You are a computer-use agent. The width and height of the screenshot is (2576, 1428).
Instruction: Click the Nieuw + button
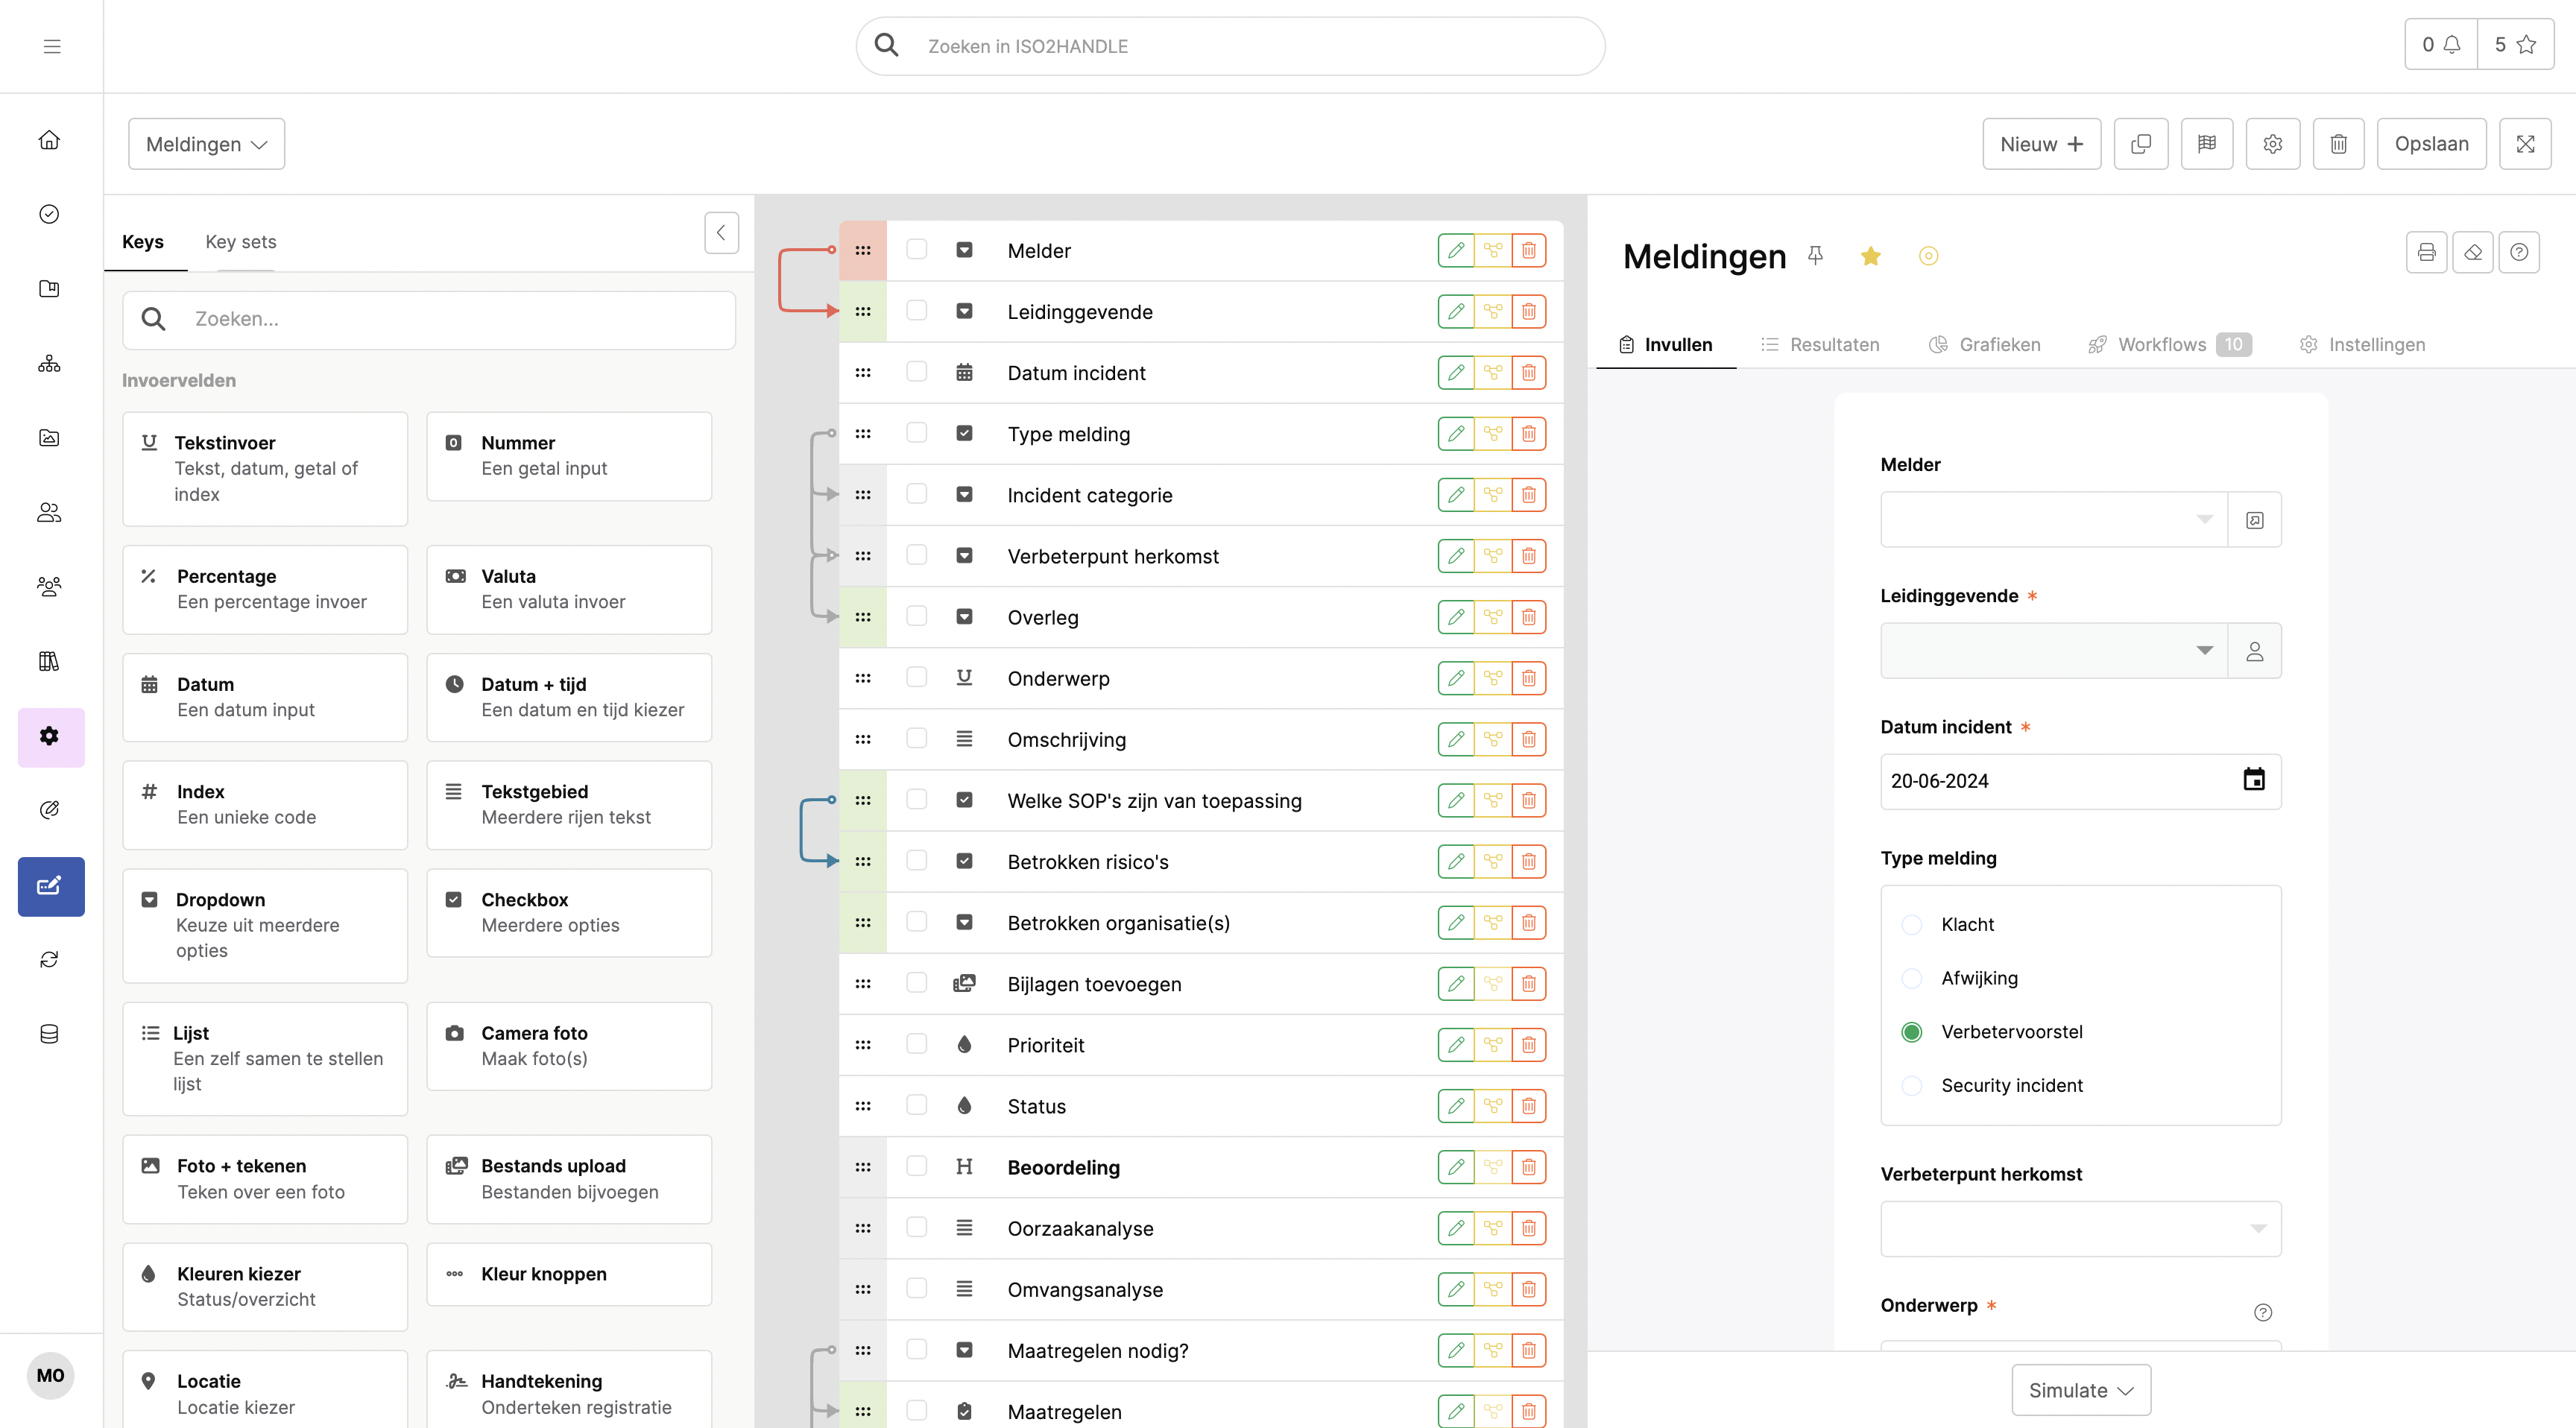point(2040,144)
